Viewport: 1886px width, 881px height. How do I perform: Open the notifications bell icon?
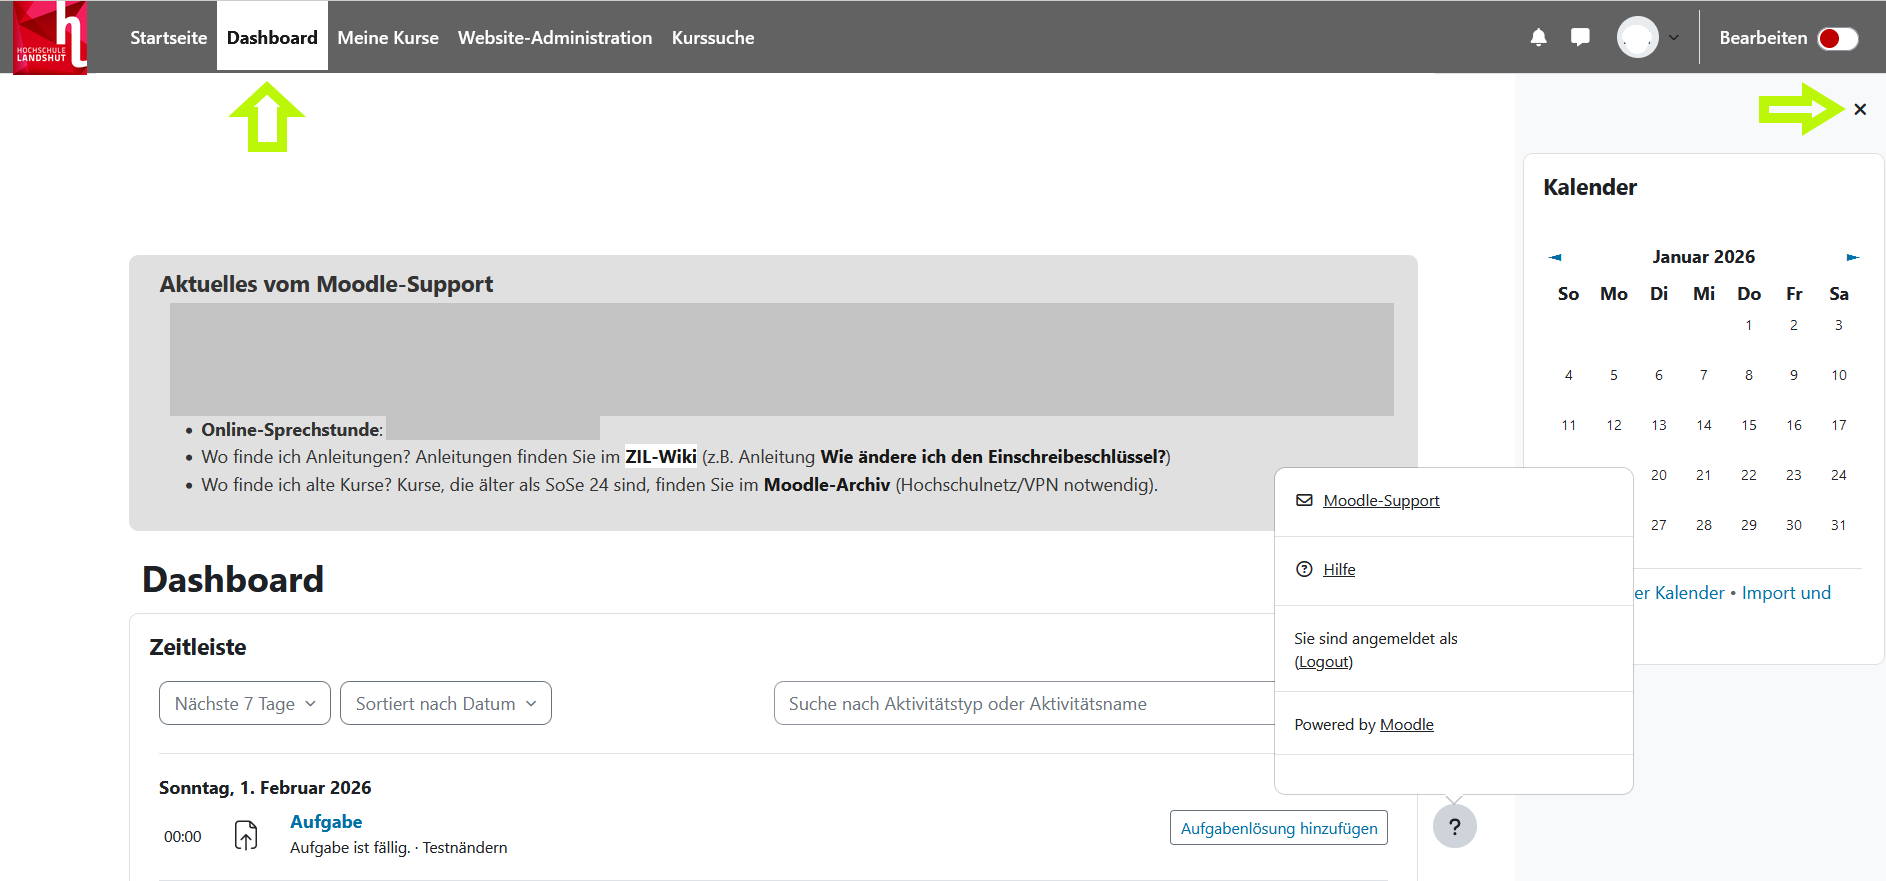1538,38
